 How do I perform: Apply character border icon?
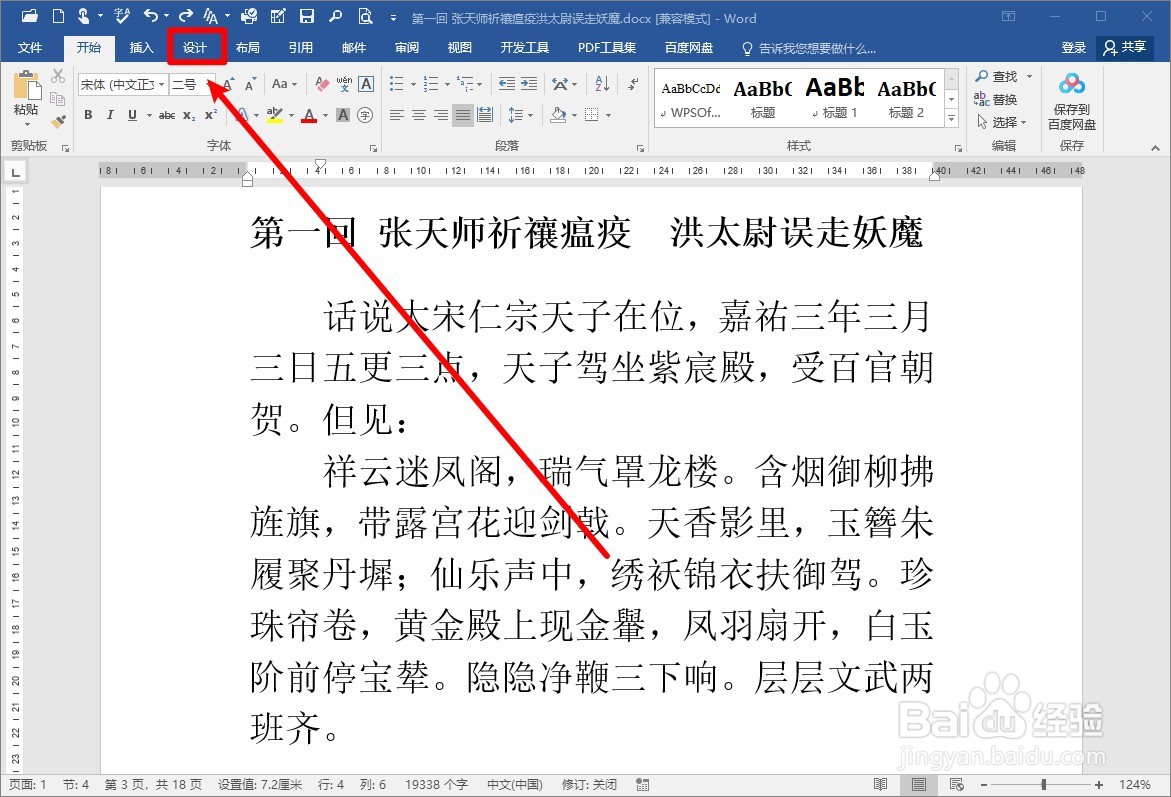click(366, 84)
